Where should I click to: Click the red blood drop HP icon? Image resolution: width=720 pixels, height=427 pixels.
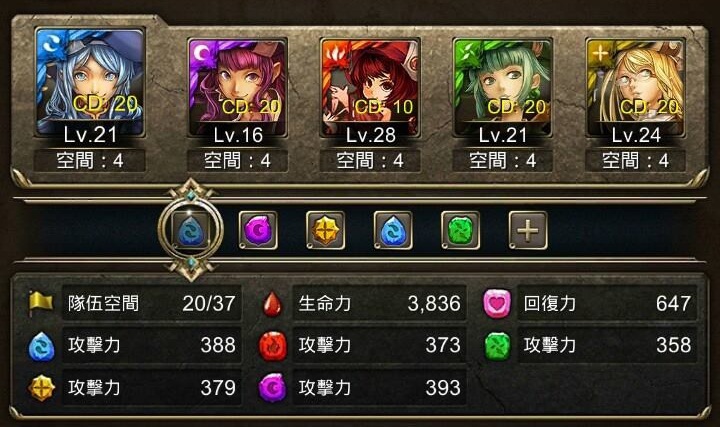[272, 303]
